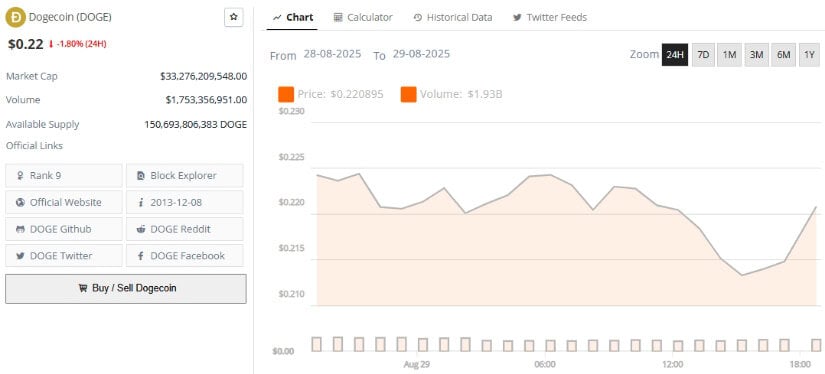Open DOGE Github page
Image resolution: width=825 pixels, height=374 pixels.
64,229
